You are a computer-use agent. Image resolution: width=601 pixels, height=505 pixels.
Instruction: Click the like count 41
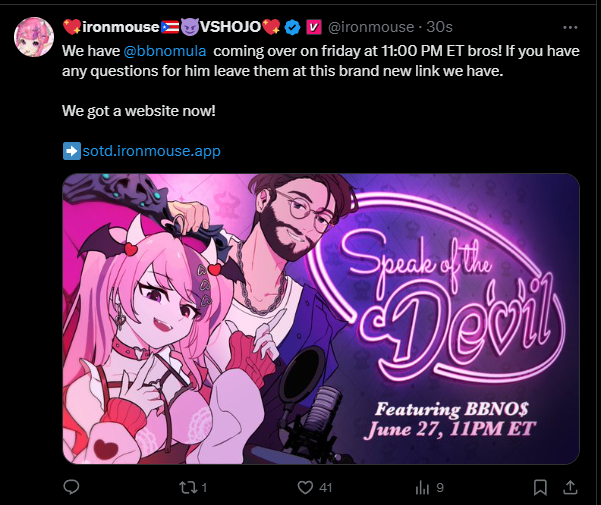click(x=325, y=488)
